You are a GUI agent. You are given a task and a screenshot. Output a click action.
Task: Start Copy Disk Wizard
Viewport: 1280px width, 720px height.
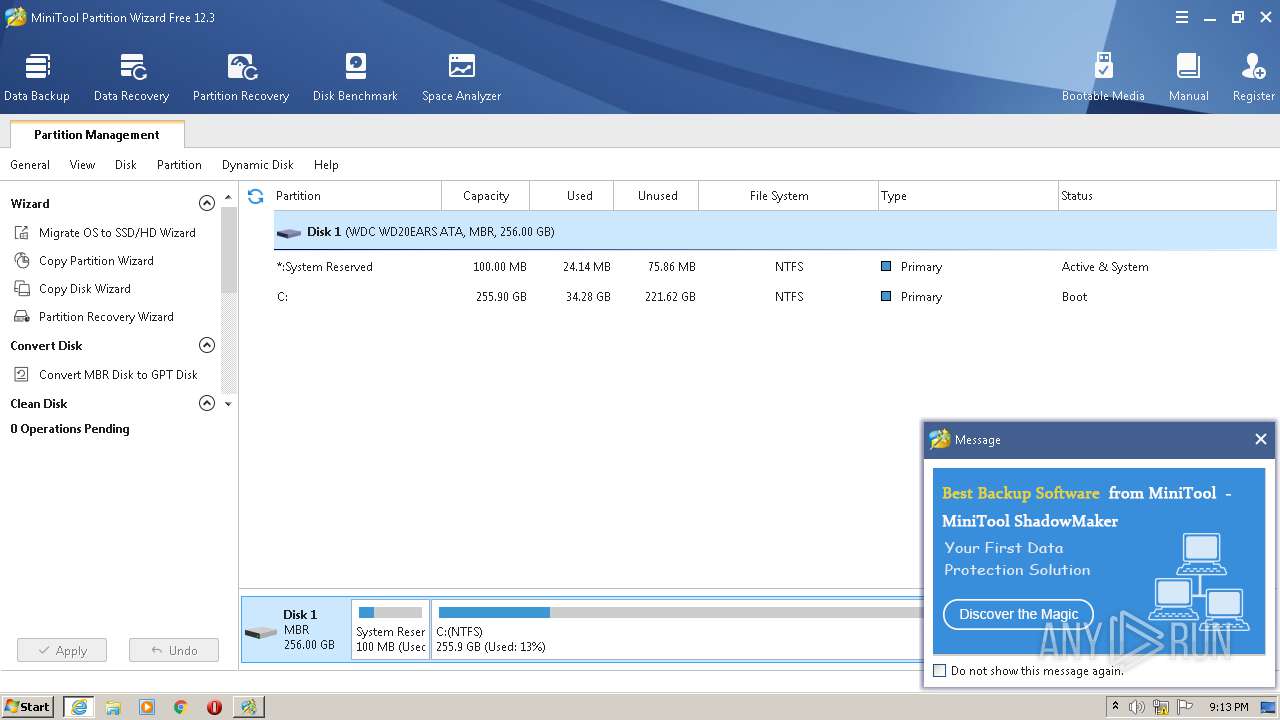pos(73,289)
